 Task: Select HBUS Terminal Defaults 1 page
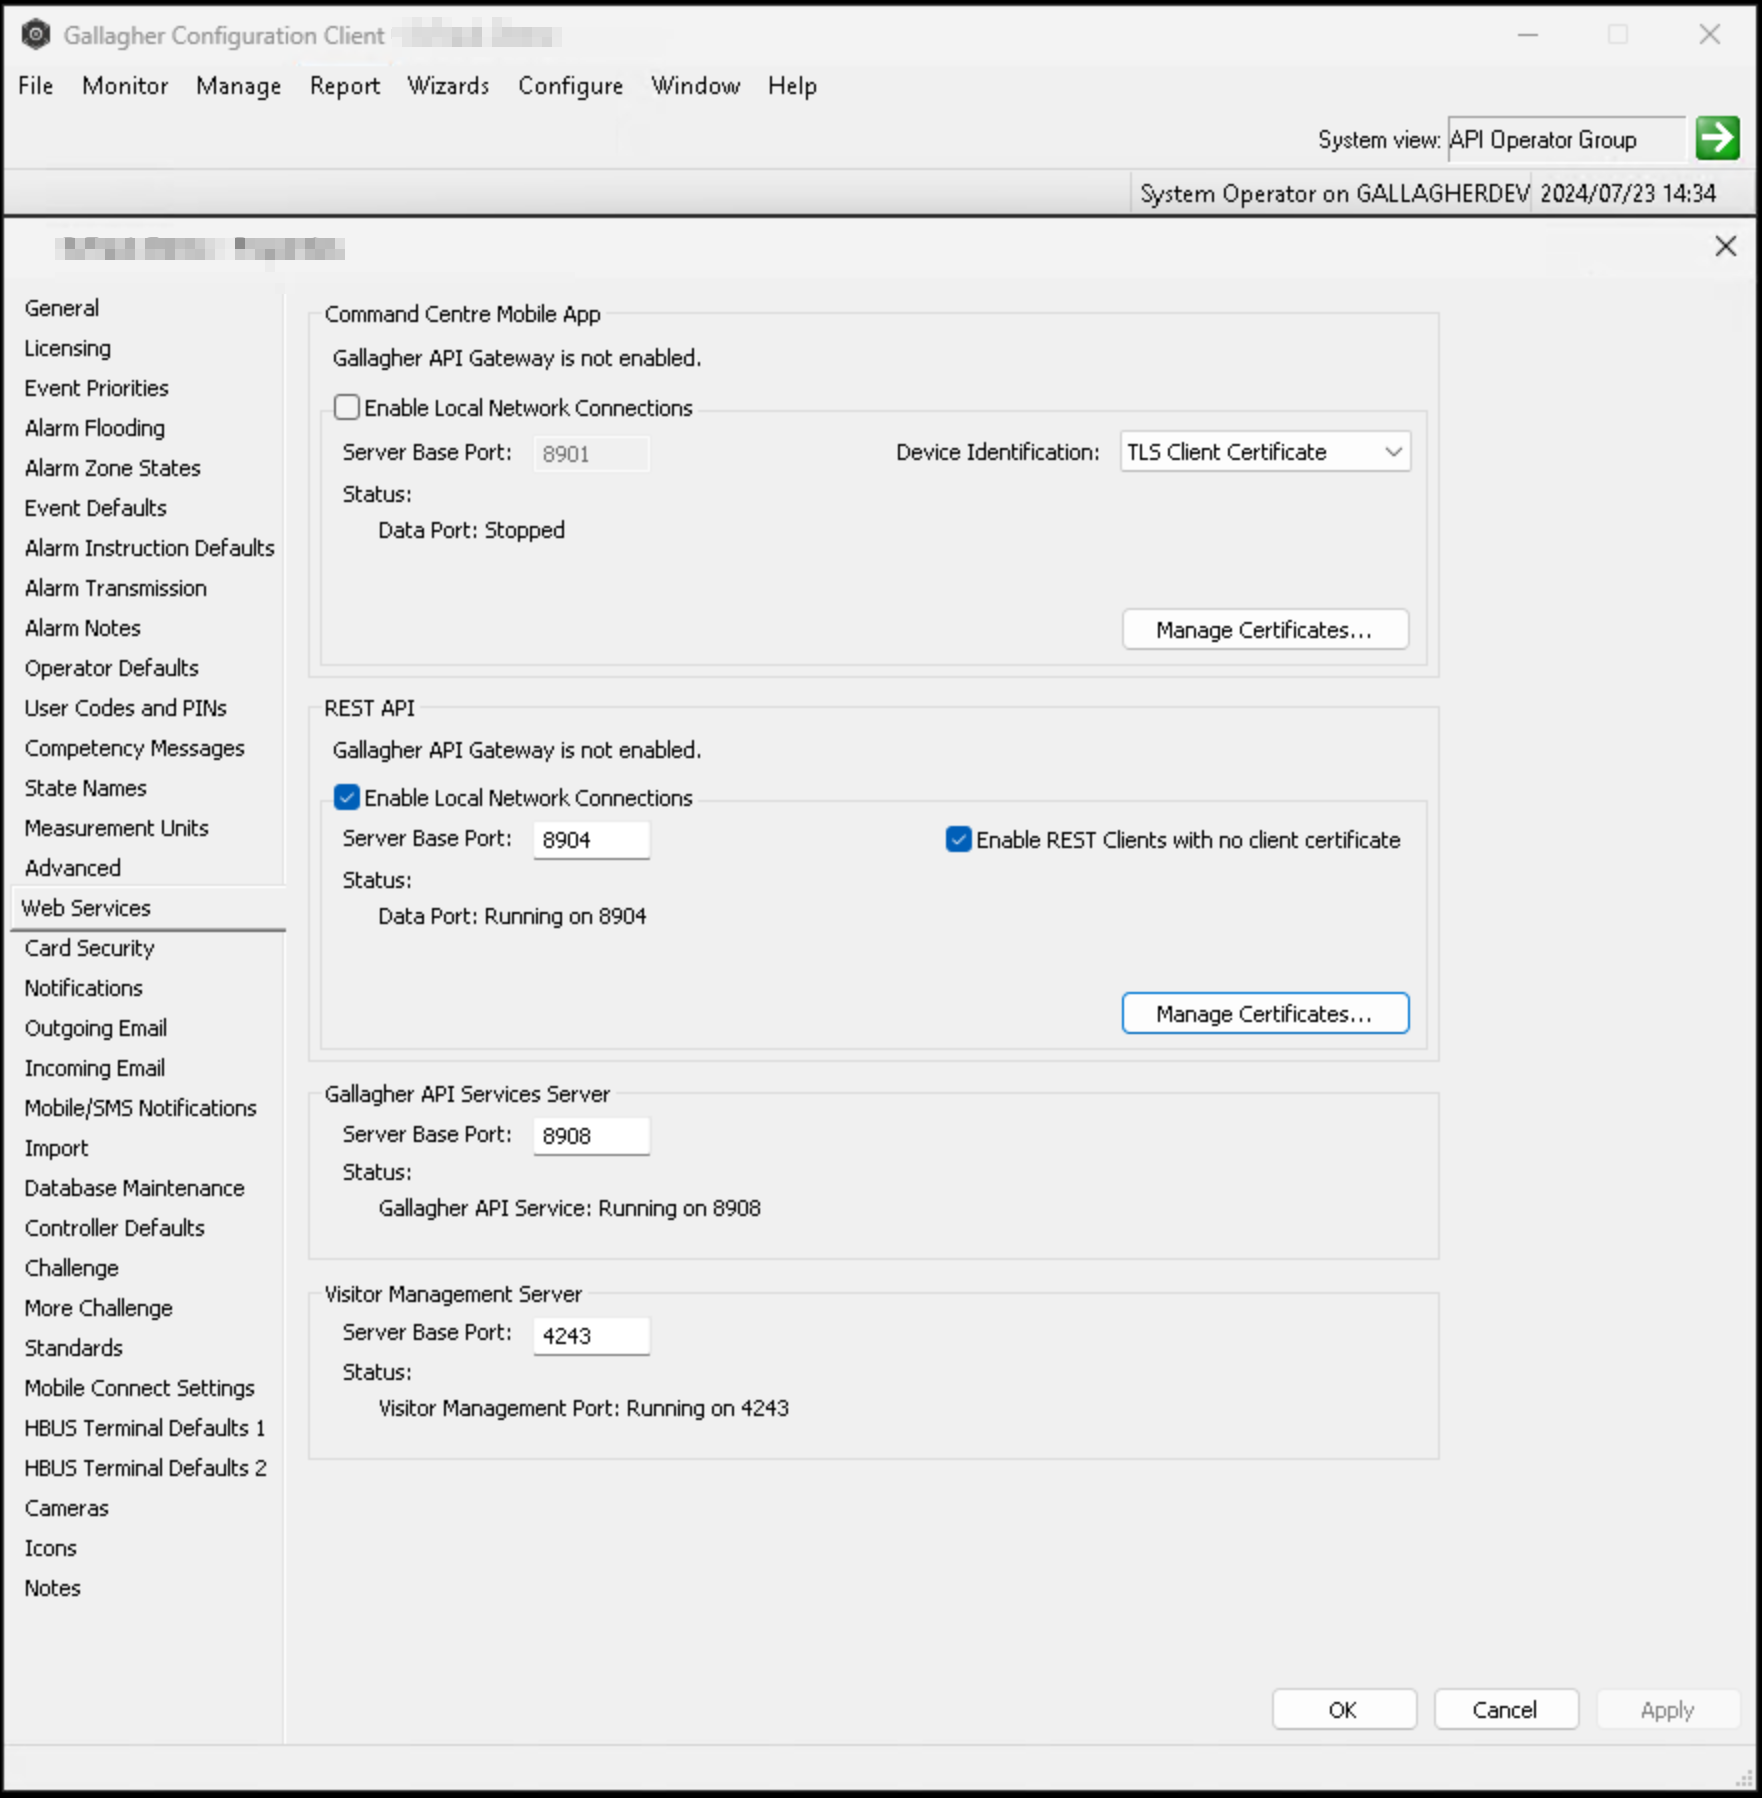click(145, 1428)
